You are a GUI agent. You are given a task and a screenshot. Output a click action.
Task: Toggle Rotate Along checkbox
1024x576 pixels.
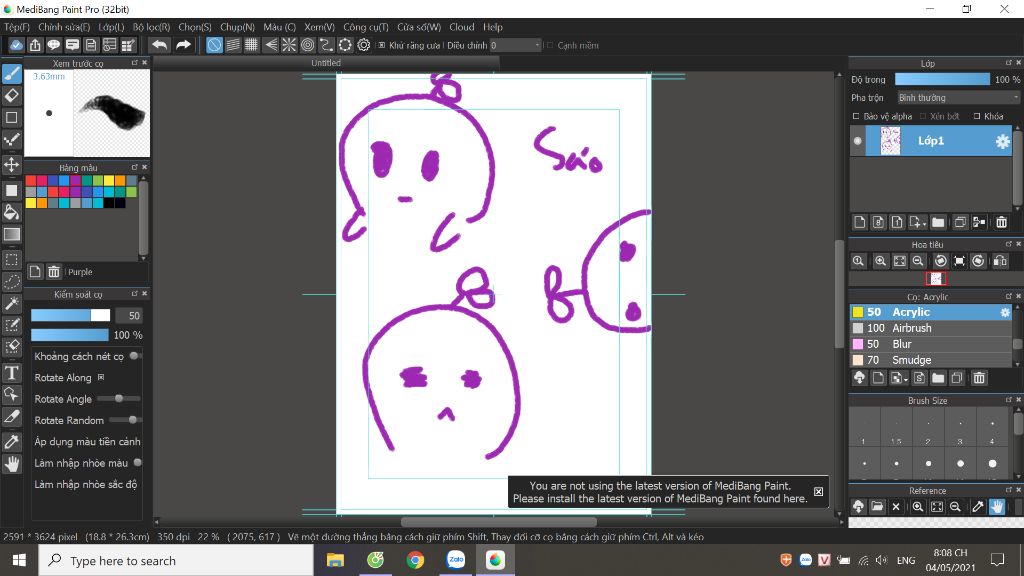click(x=101, y=377)
